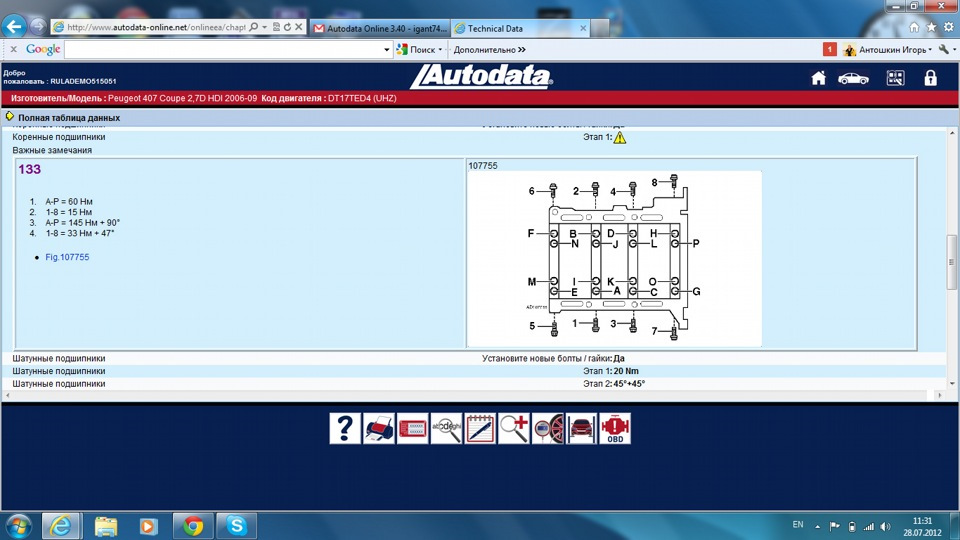Open the Антошкин Игорь account dropdown
Screen dimensions: 960x540
coord(895,49)
